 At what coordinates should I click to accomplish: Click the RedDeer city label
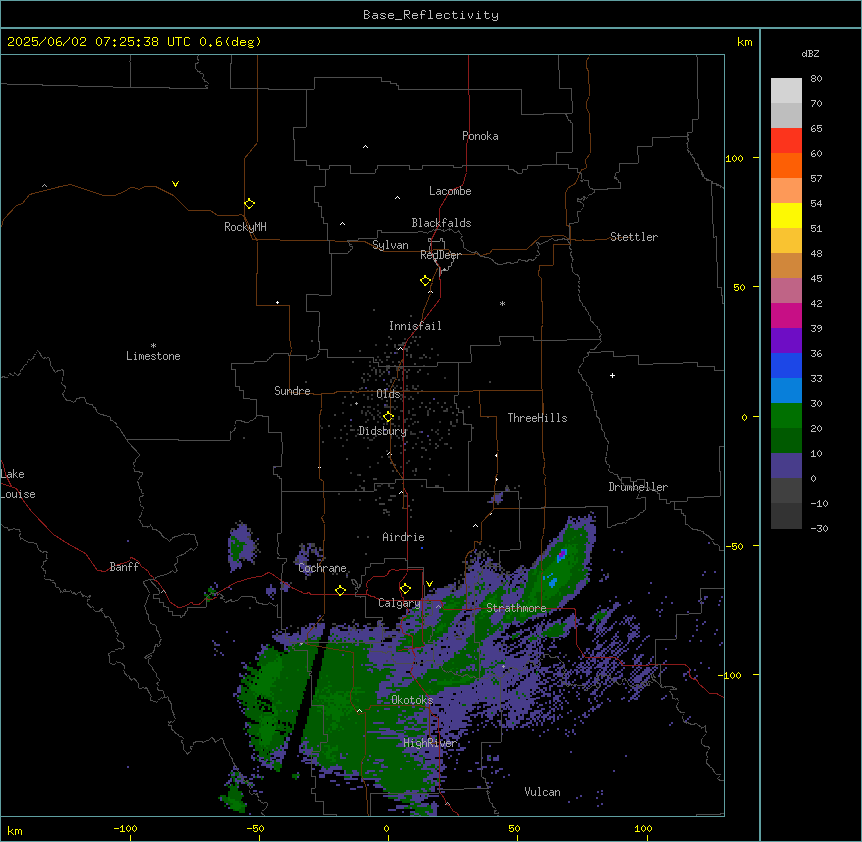tap(440, 255)
